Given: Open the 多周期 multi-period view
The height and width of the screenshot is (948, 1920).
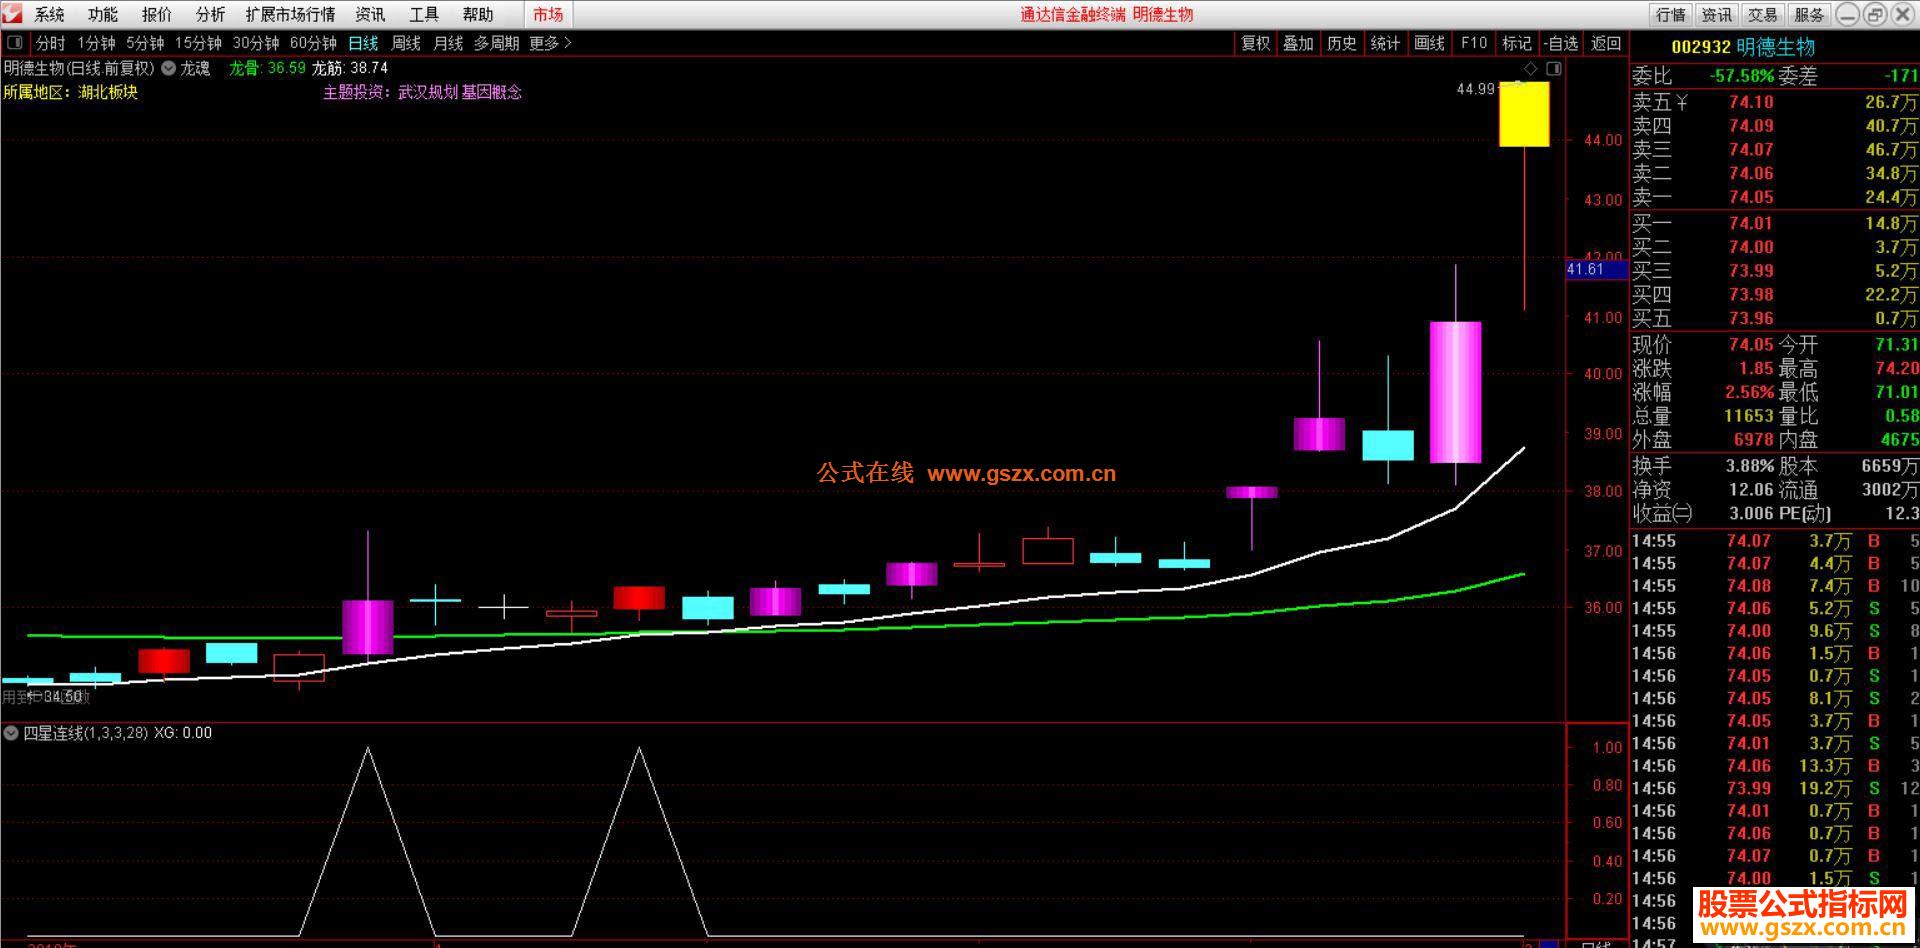Looking at the screenshot, I should click(496, 43).
